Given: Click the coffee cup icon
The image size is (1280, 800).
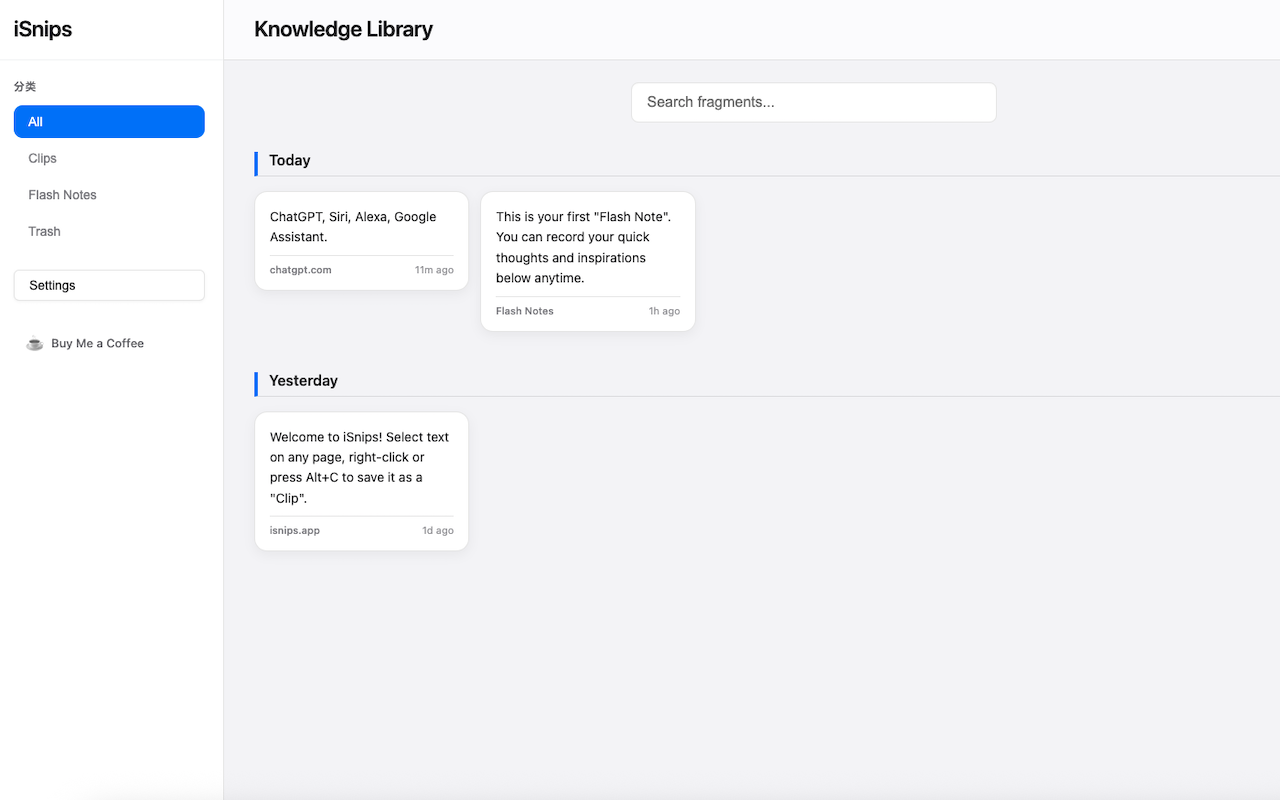Looking at the screenshot, I should [35, 343].
